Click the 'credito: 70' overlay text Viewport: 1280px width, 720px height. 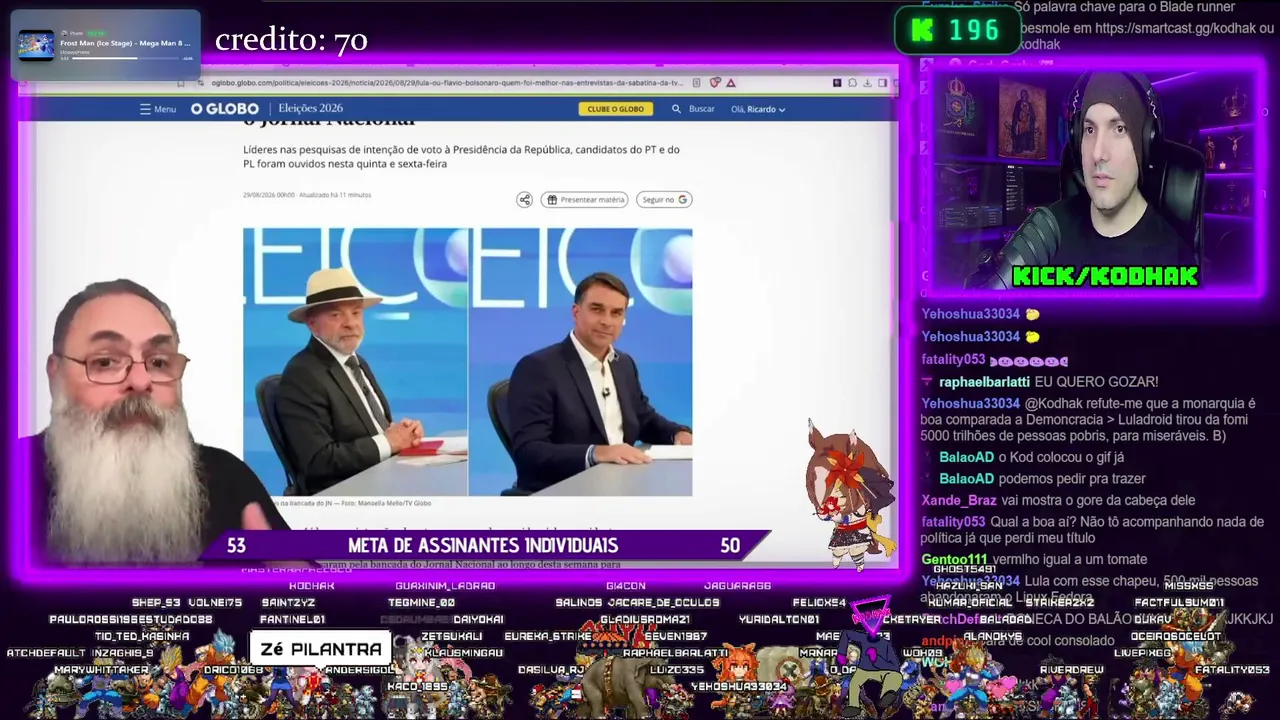291,40
